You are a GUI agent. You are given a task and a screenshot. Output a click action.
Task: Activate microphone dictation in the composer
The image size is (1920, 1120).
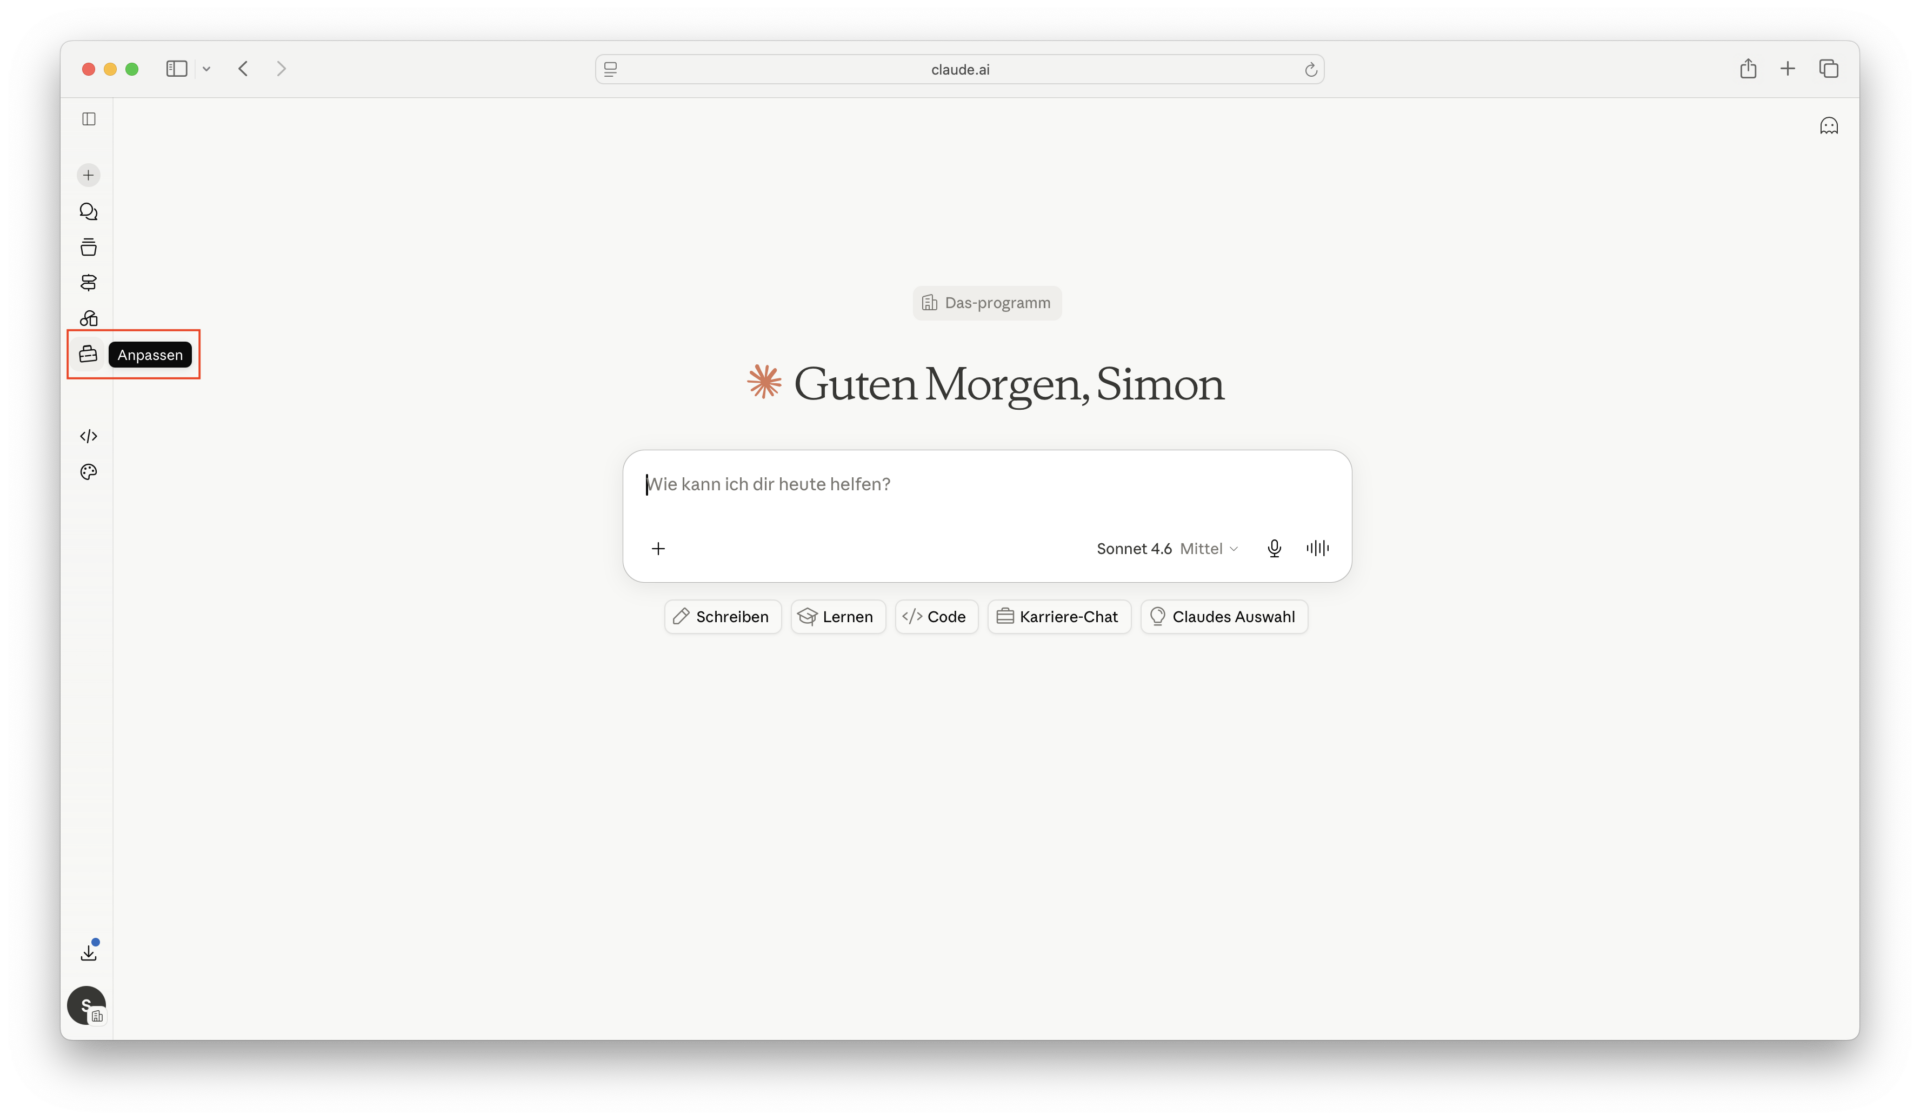pyautogui.click(x=1274, y=548)
